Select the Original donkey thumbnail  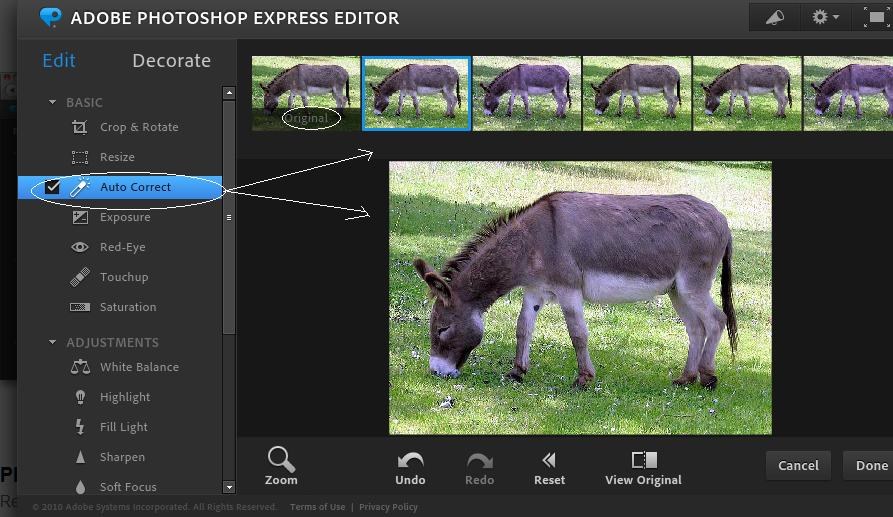tap(305, 94)
